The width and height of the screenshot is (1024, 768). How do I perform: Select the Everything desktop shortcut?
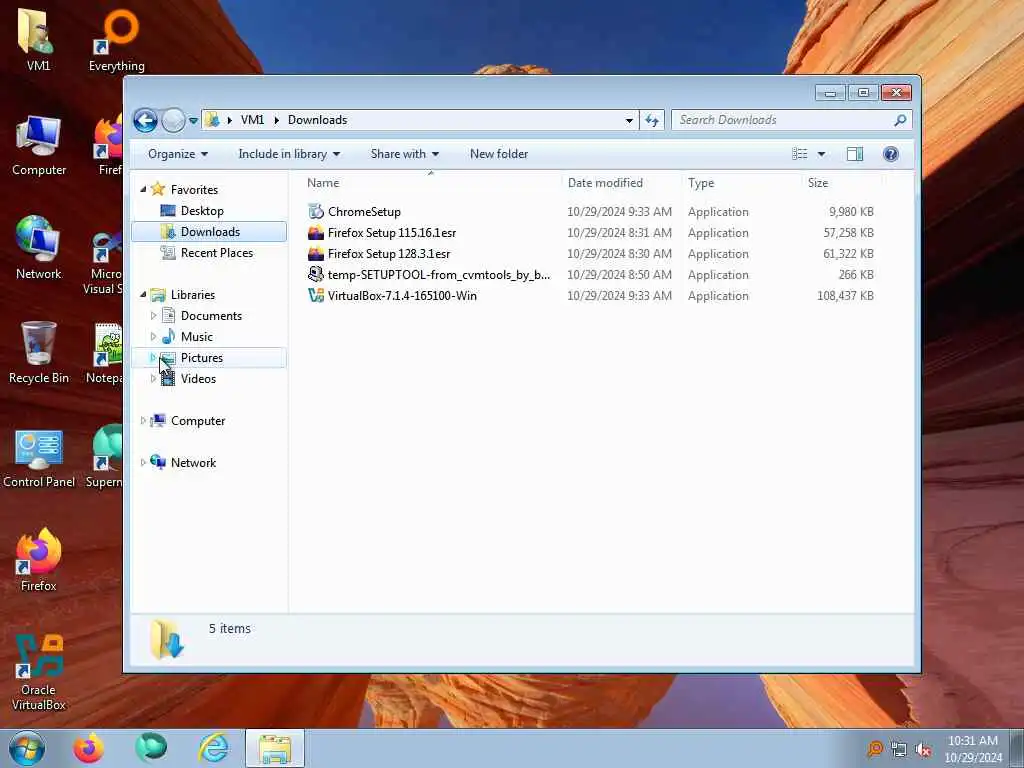pyautogui.click(x=116, y=40)
